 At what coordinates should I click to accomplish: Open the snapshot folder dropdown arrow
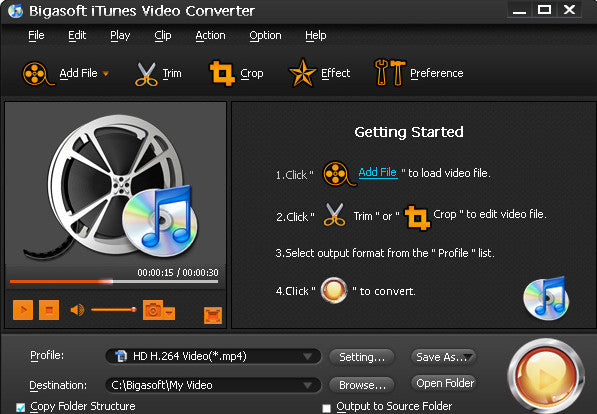[169, 313]
